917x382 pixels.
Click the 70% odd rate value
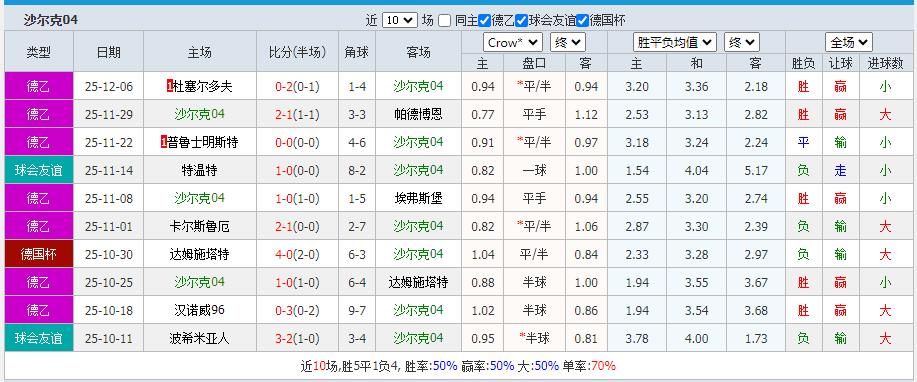604,366
